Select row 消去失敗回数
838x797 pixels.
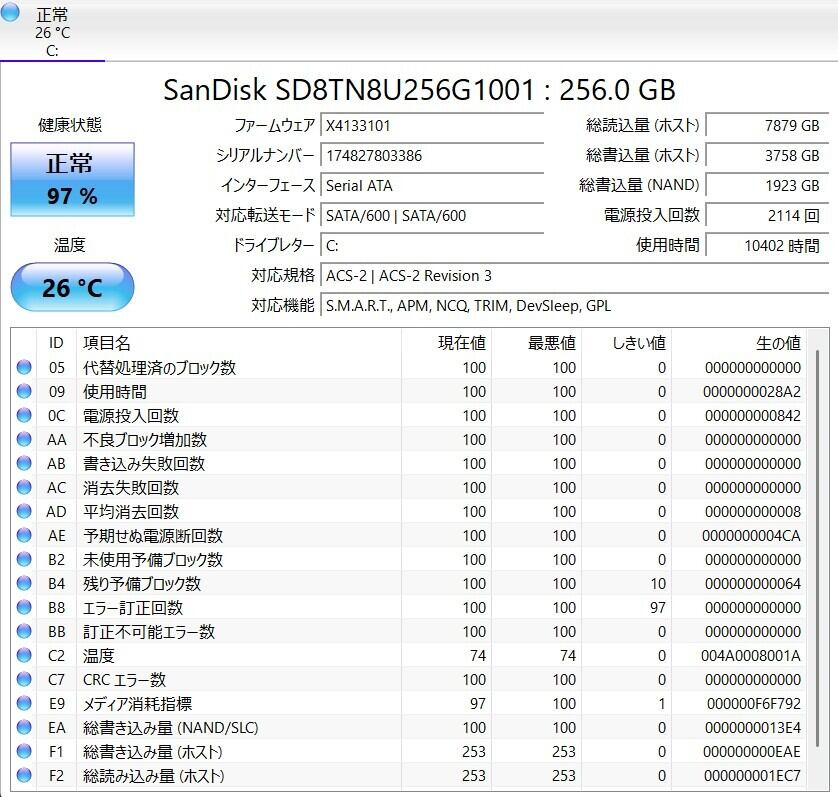410,487
